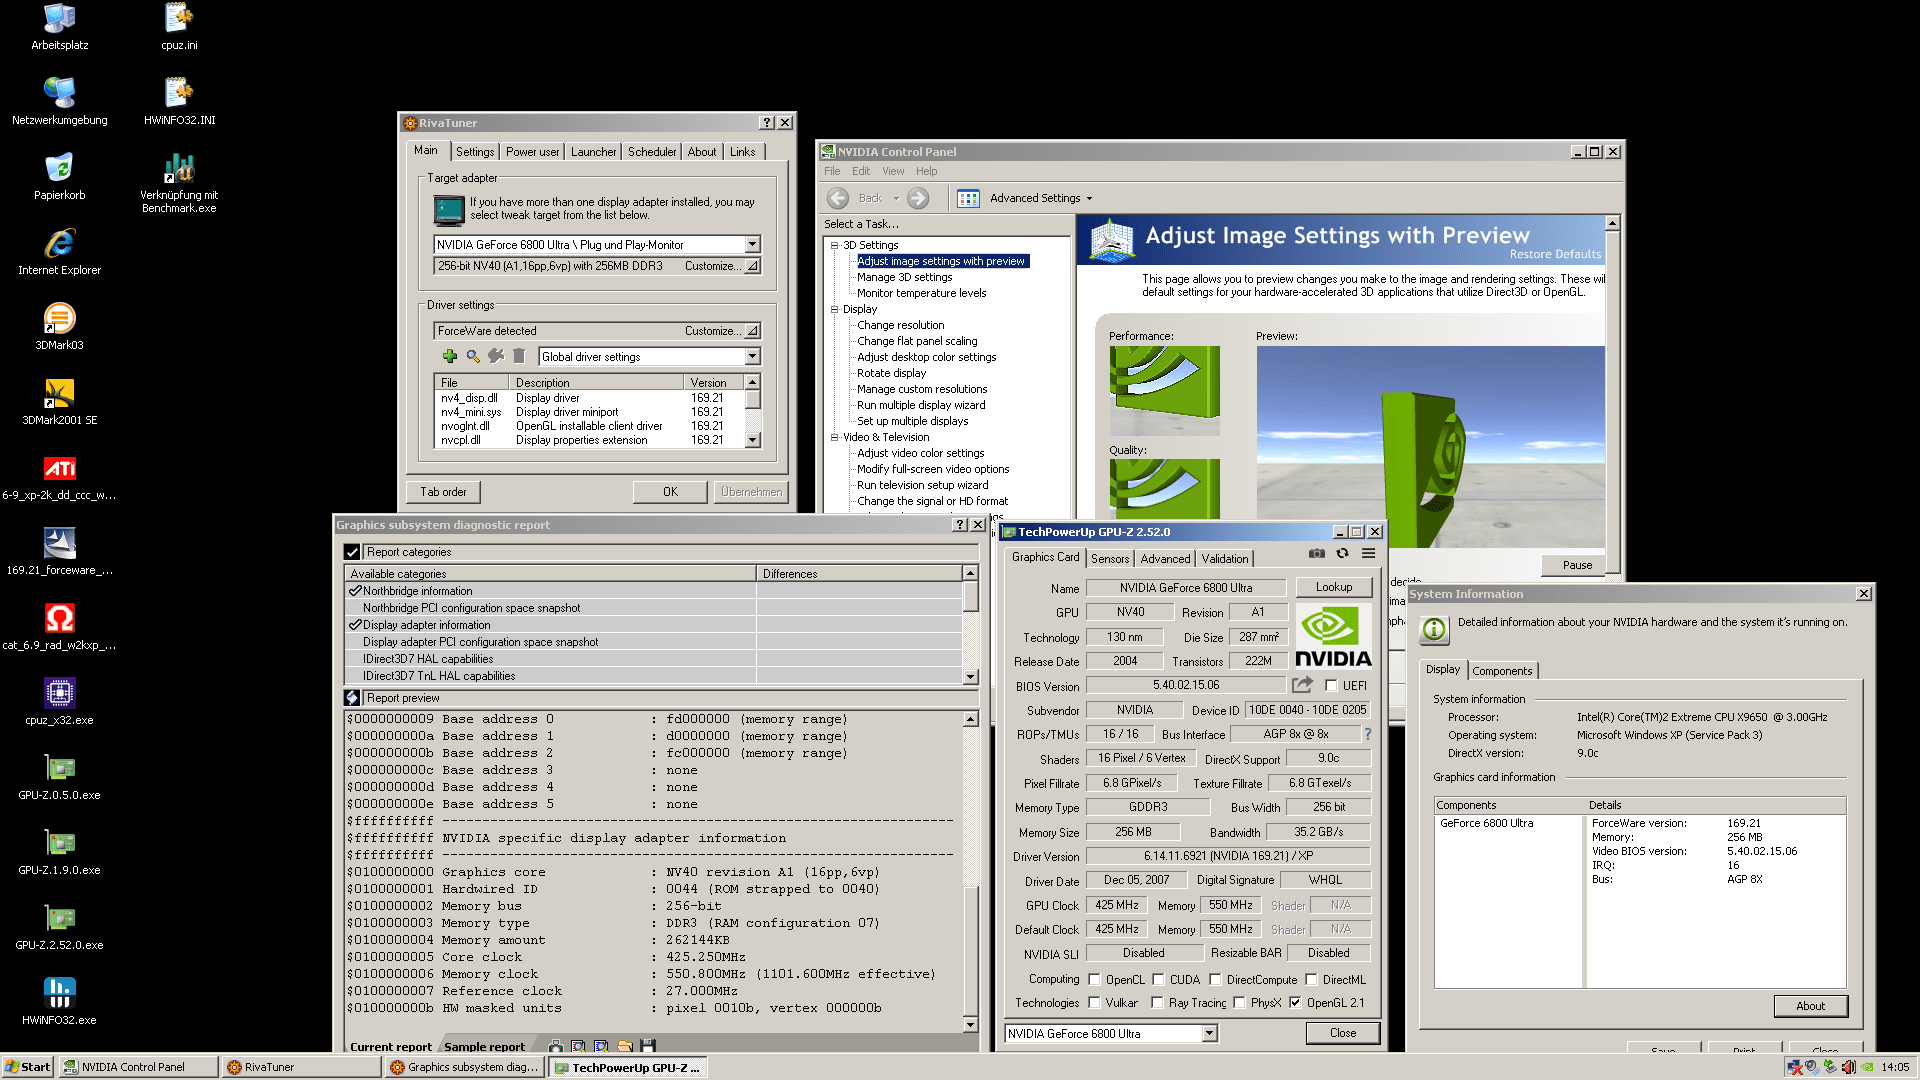Toggle the CUDA checkbox in GPU-Z

coord(1158,979)
